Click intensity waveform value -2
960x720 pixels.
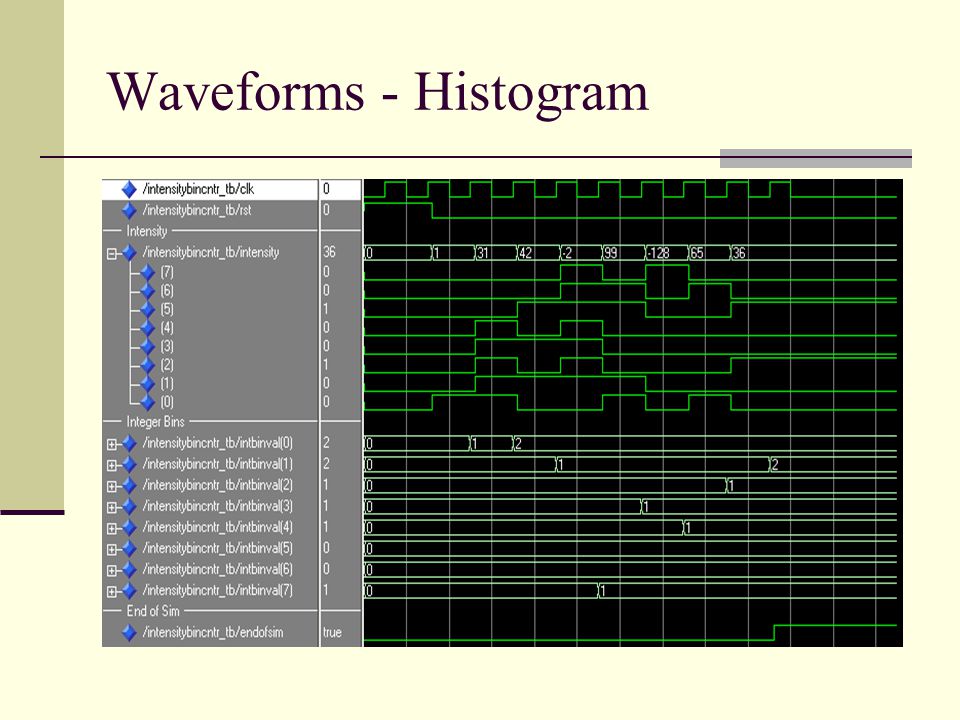click(x=568, y=253)
